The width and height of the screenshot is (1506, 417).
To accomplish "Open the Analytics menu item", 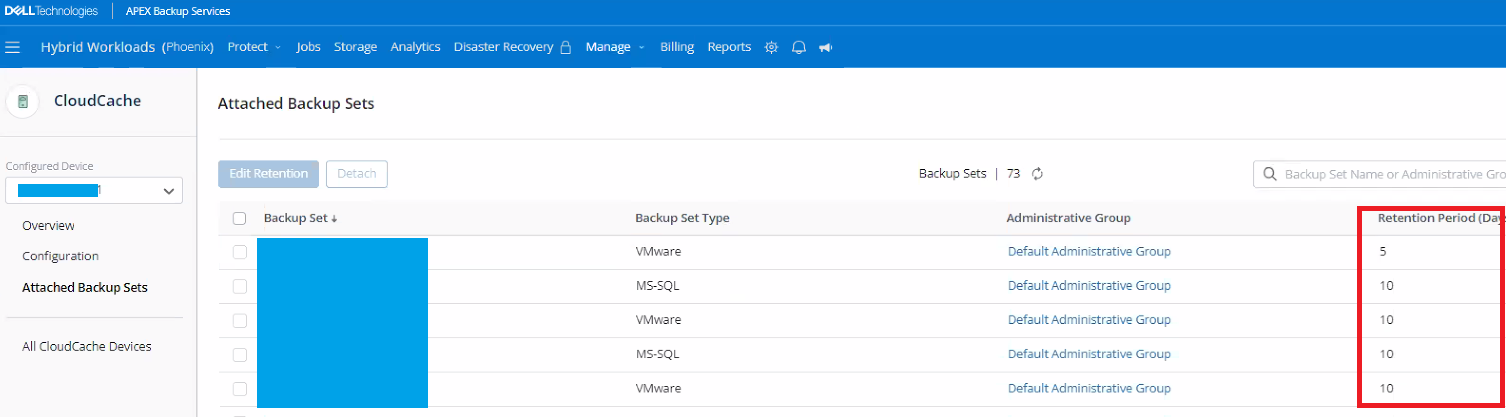I will (415, 47).
